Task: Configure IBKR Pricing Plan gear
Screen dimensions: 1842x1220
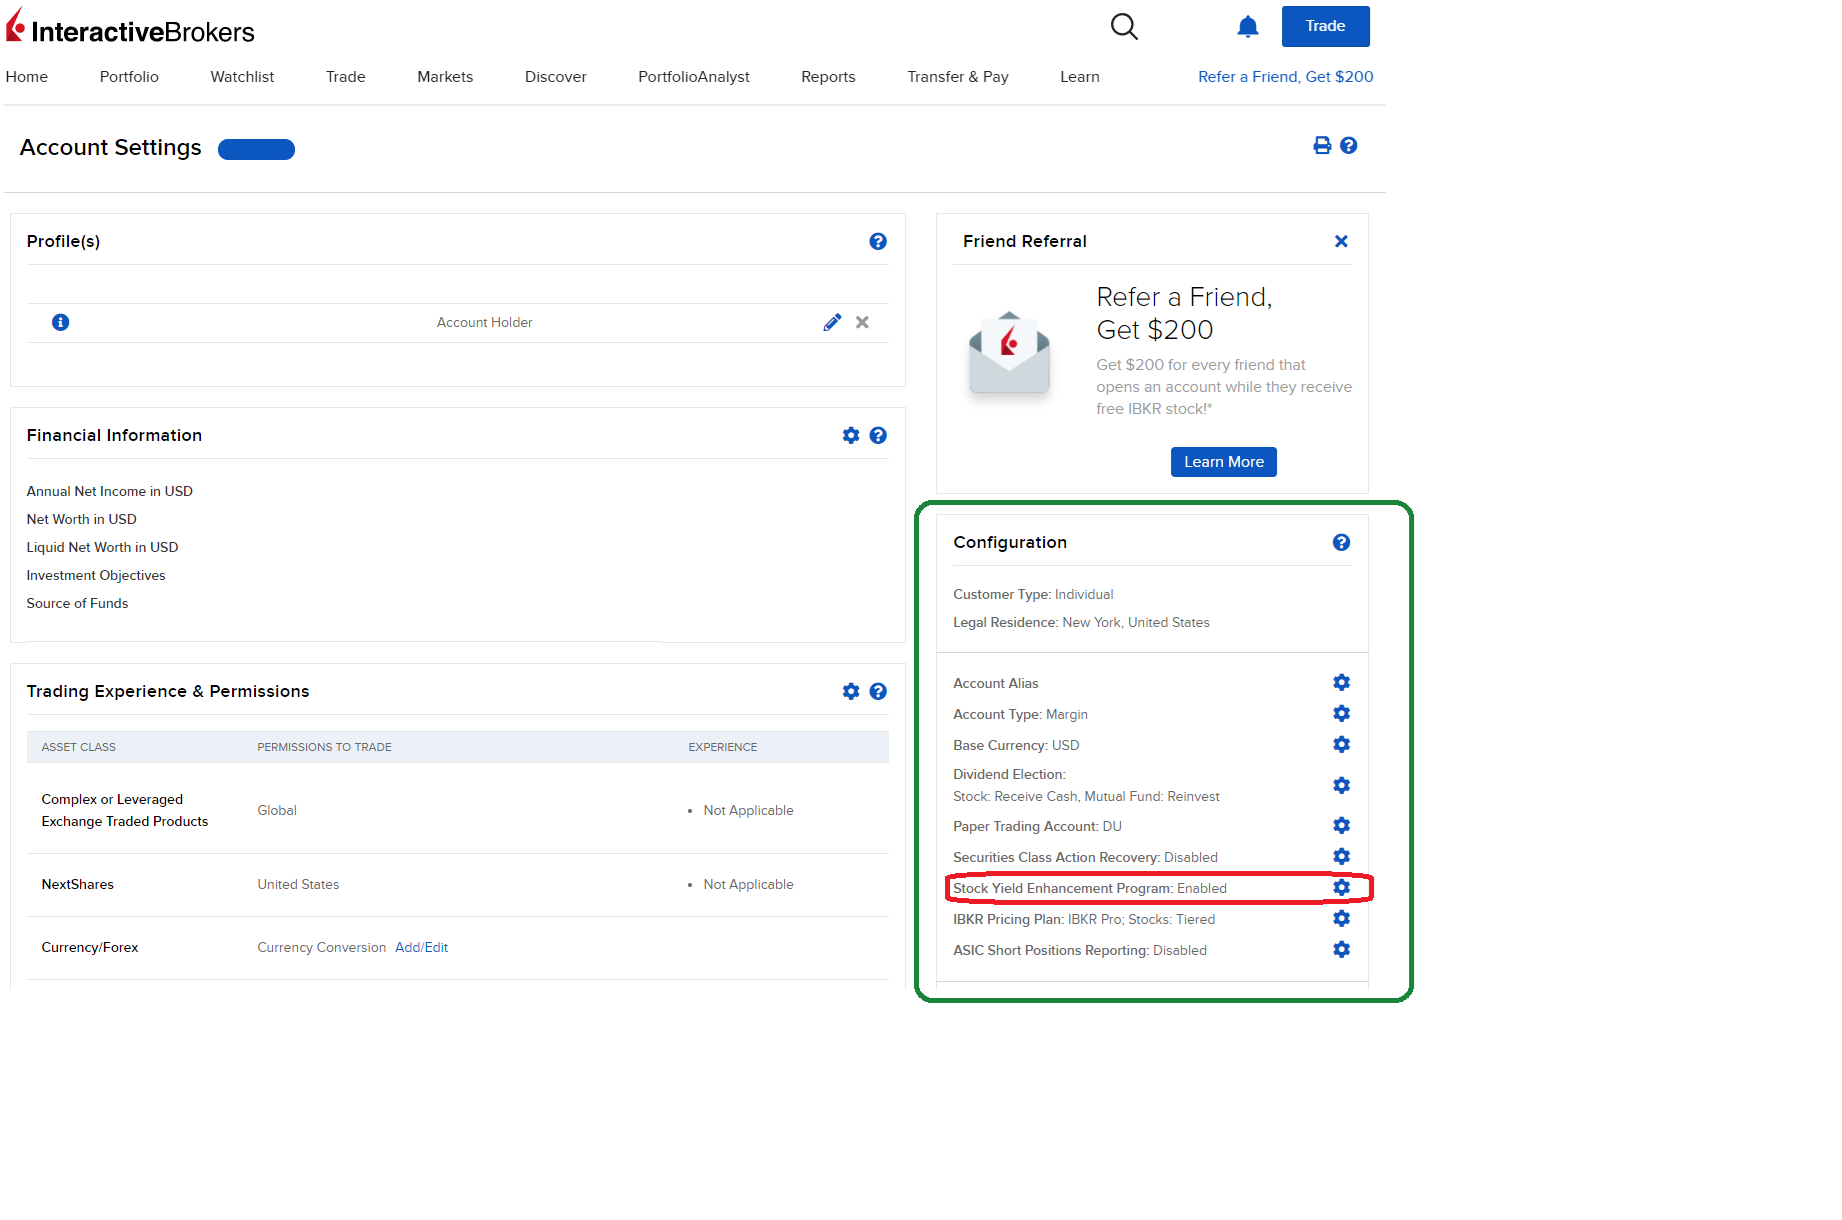Action: click(1341, 918)
